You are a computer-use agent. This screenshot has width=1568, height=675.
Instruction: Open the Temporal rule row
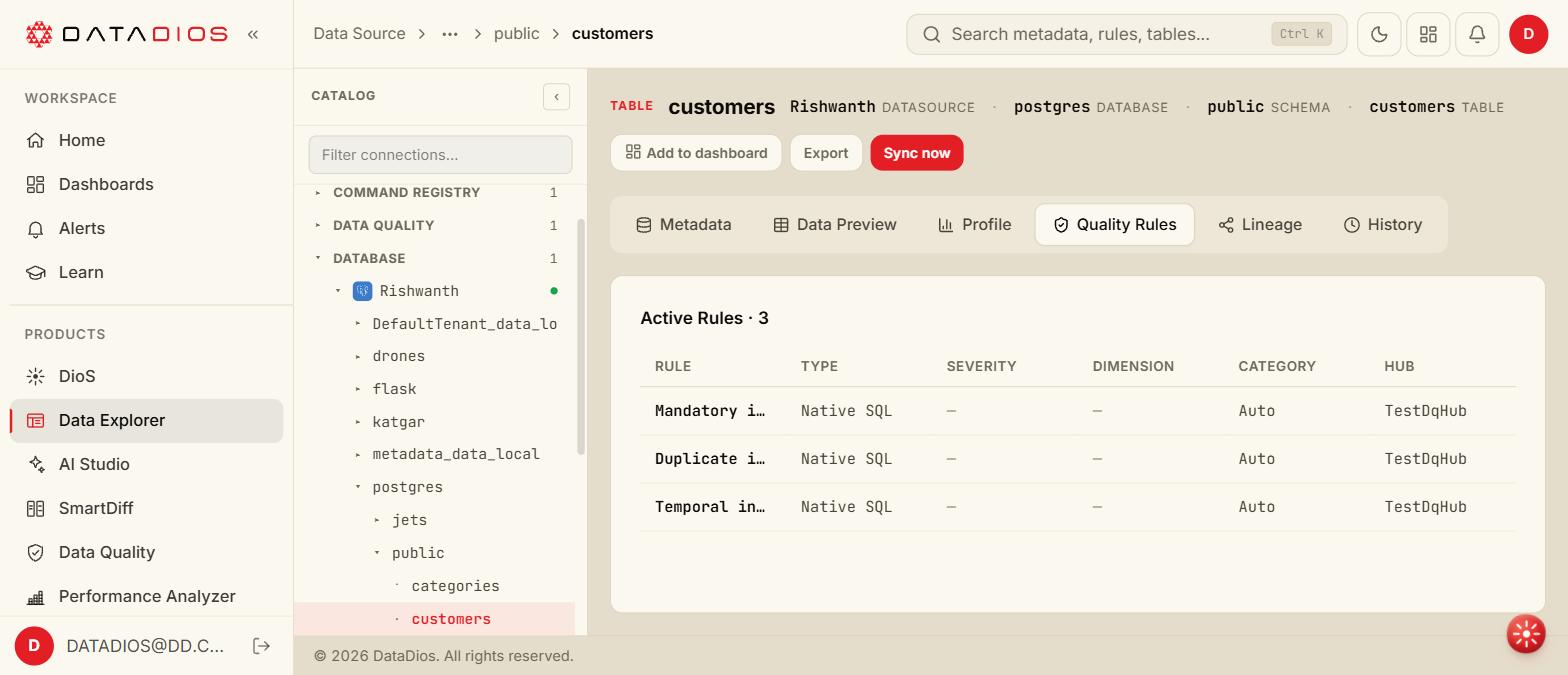1078,507
